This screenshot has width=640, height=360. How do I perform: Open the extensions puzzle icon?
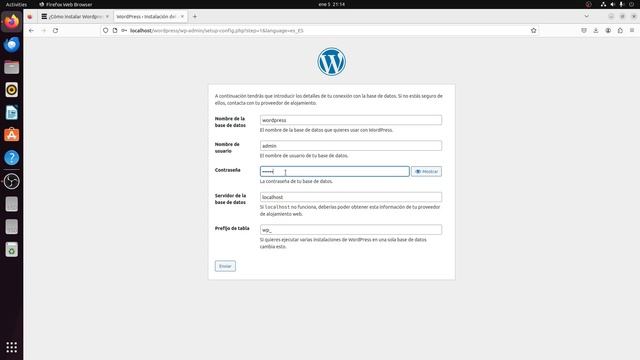click(x=620, y=31)
